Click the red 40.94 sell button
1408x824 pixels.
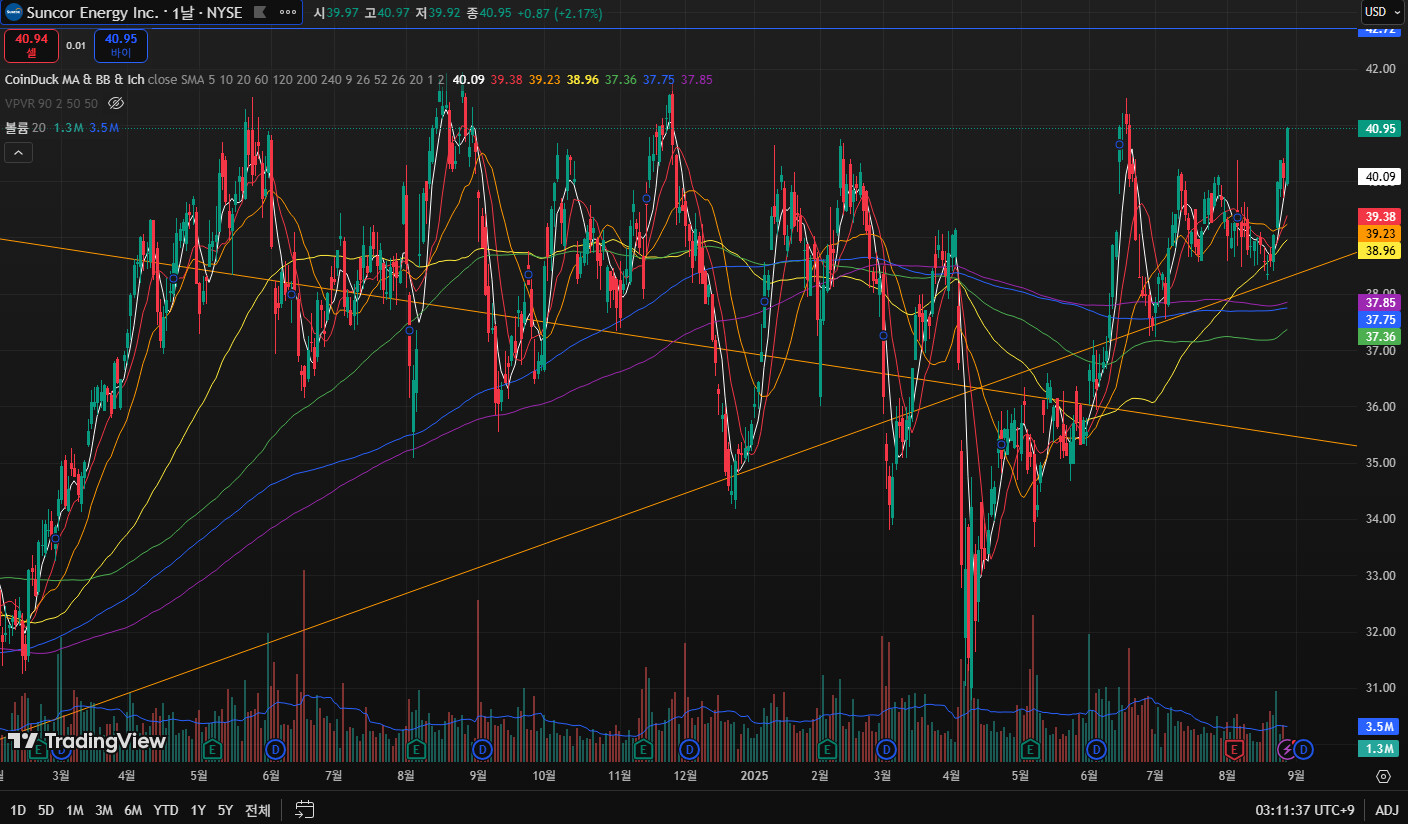coord(31,45)
